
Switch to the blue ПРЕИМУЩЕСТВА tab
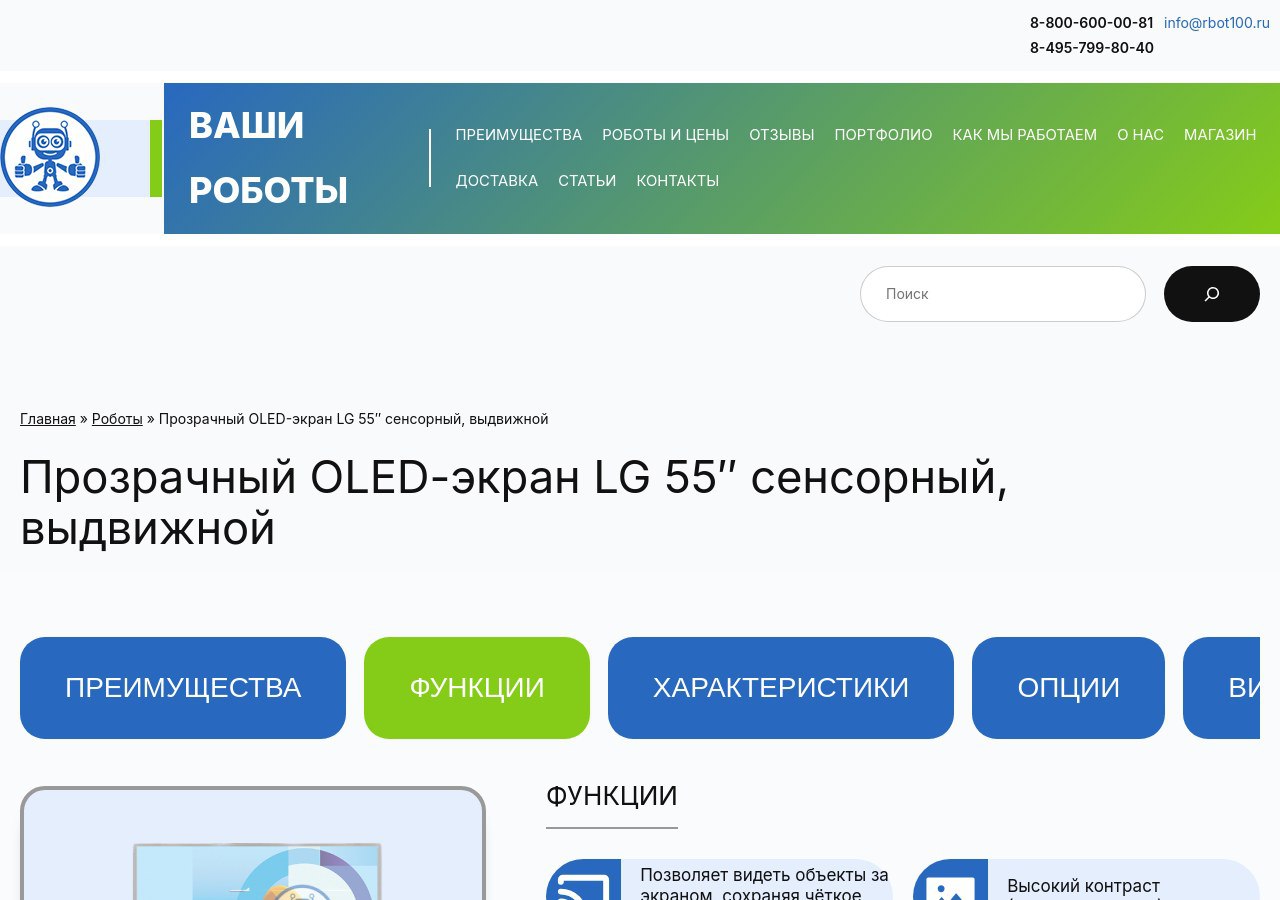183,688
